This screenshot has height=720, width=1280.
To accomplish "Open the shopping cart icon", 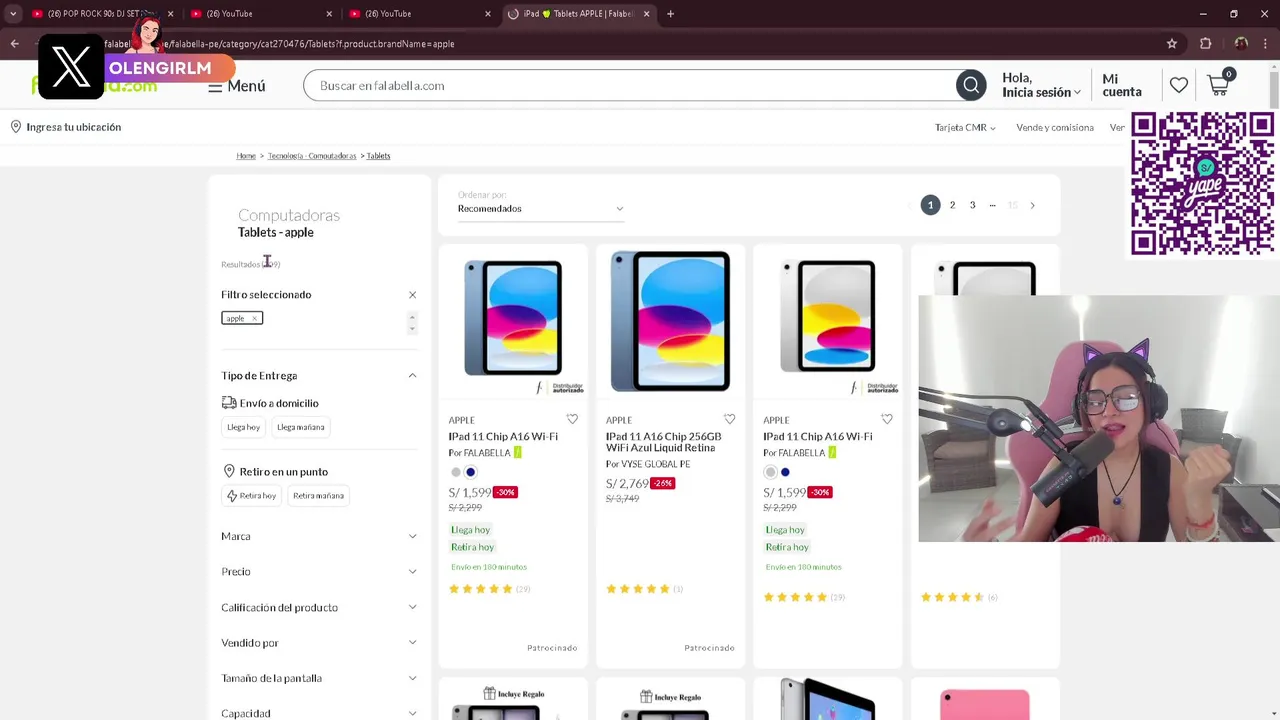I will tap(1219, 85).
